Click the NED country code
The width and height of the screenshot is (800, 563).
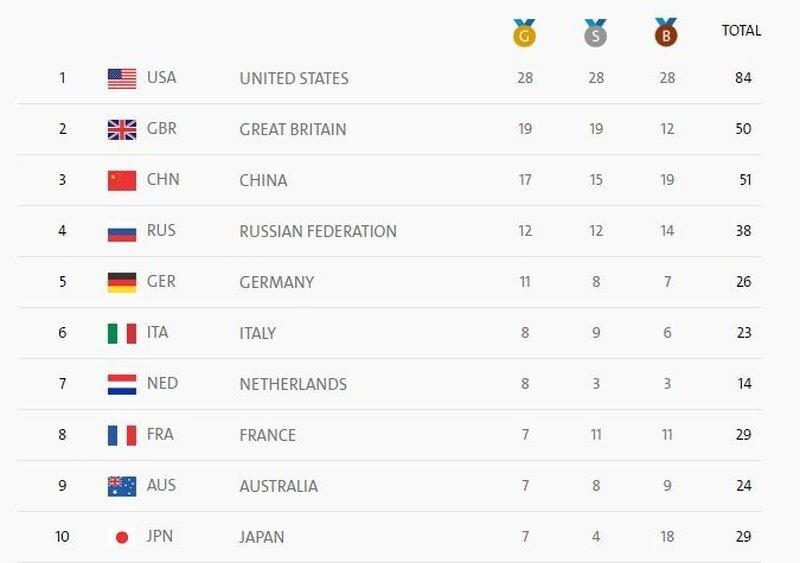point(162,384)
